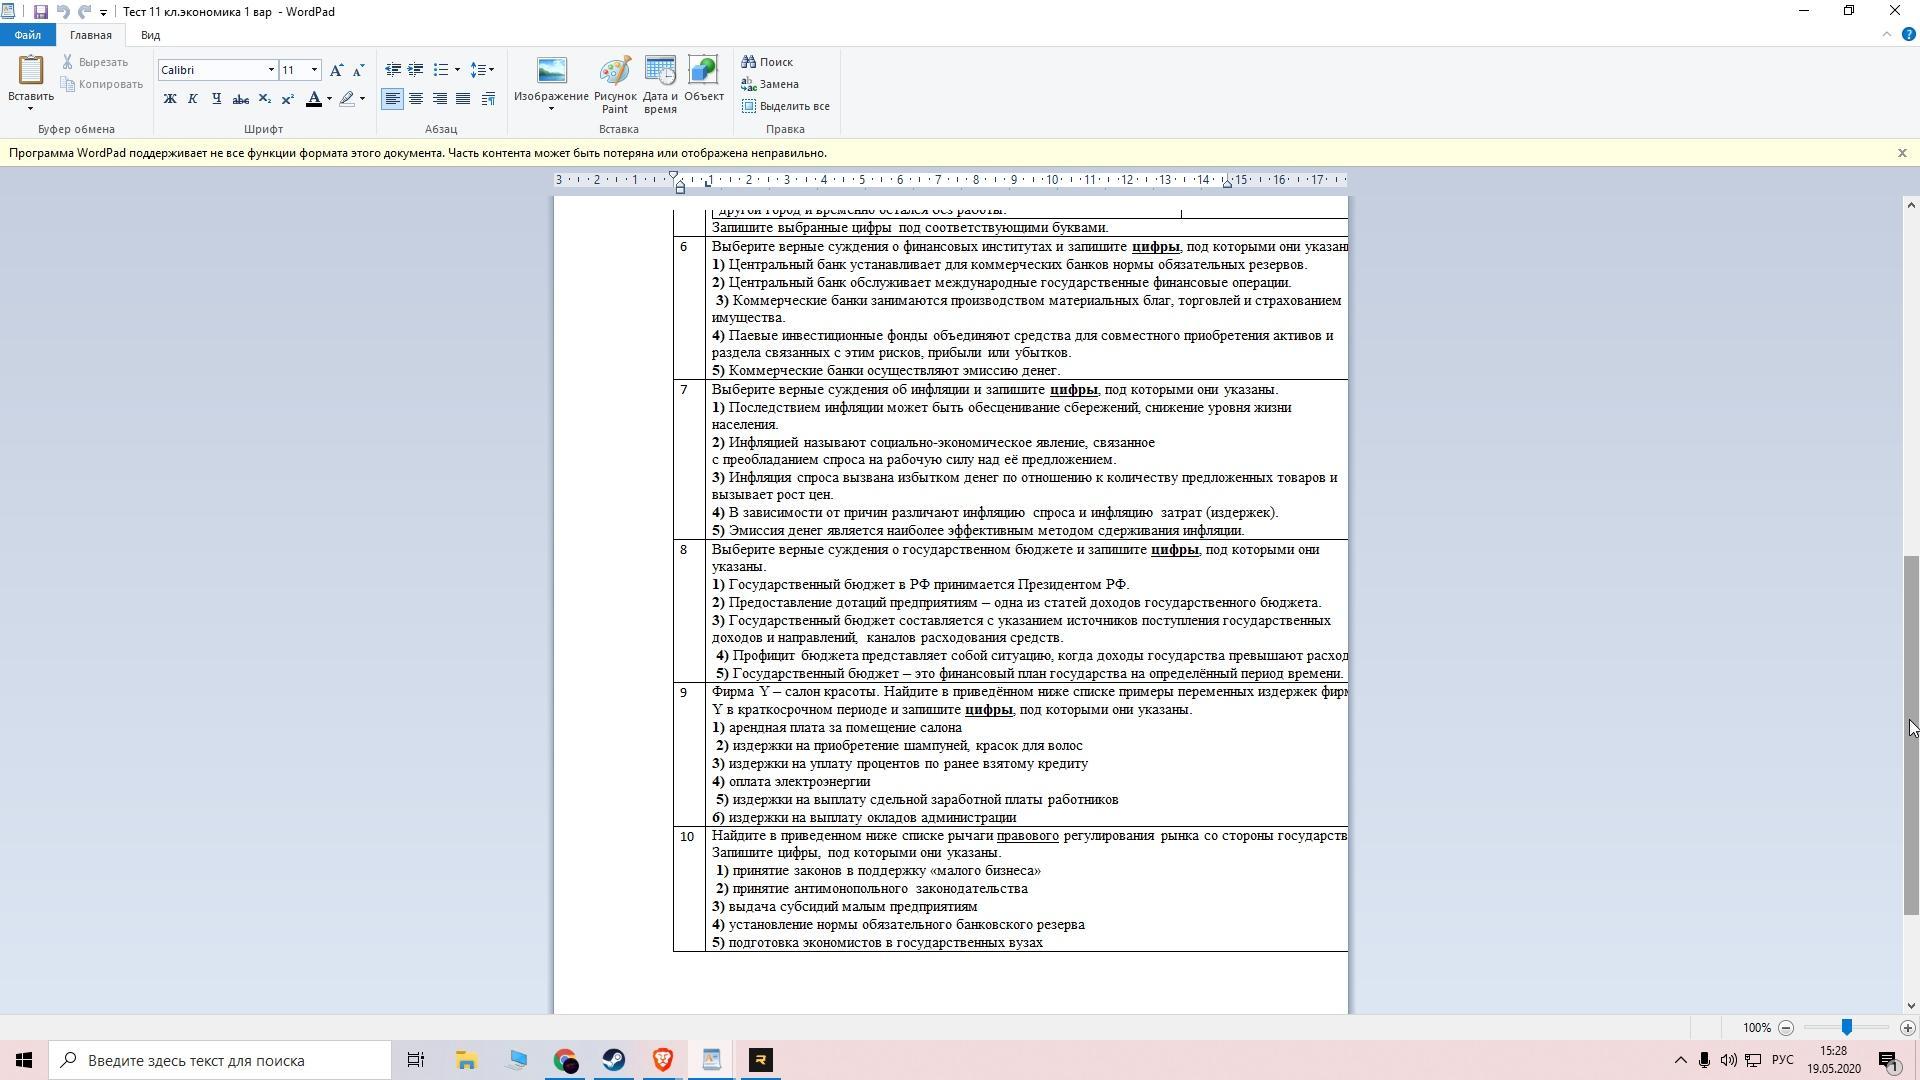Open the font size dropdown
1920x1080 pixels.
click(314, 70)
